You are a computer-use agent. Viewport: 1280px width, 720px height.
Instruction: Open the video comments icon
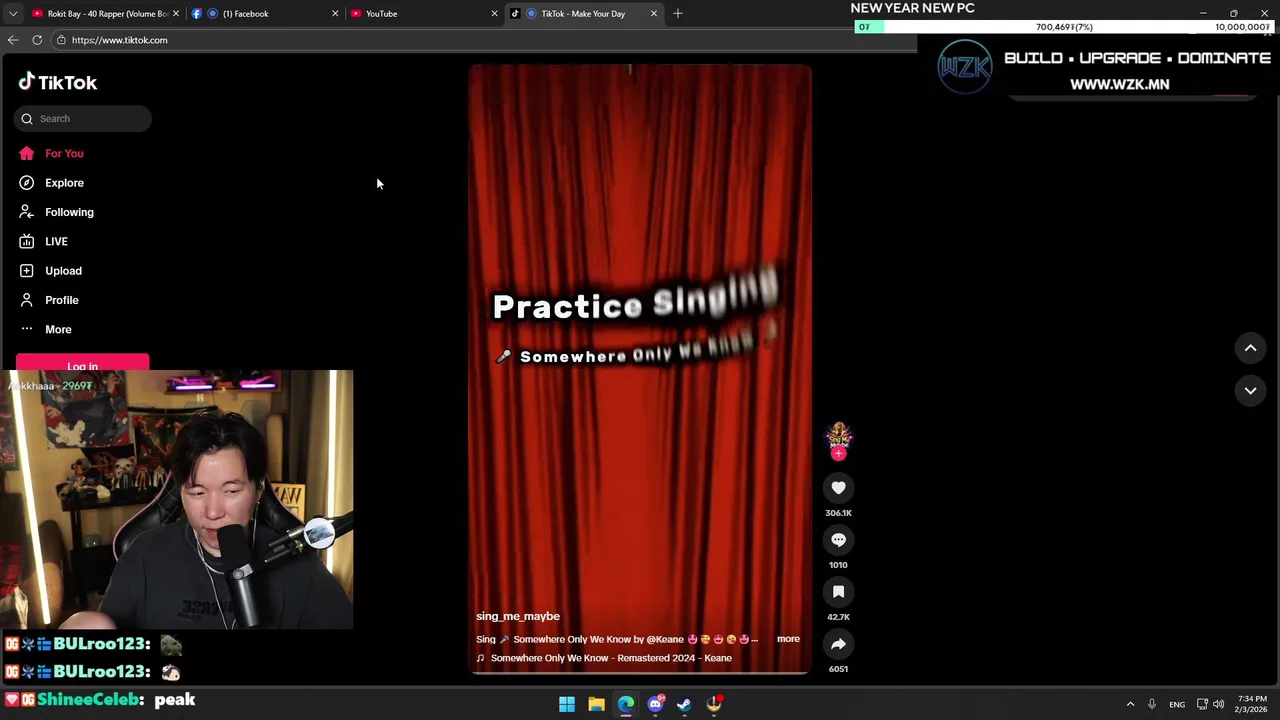click(x=838, y=540)
